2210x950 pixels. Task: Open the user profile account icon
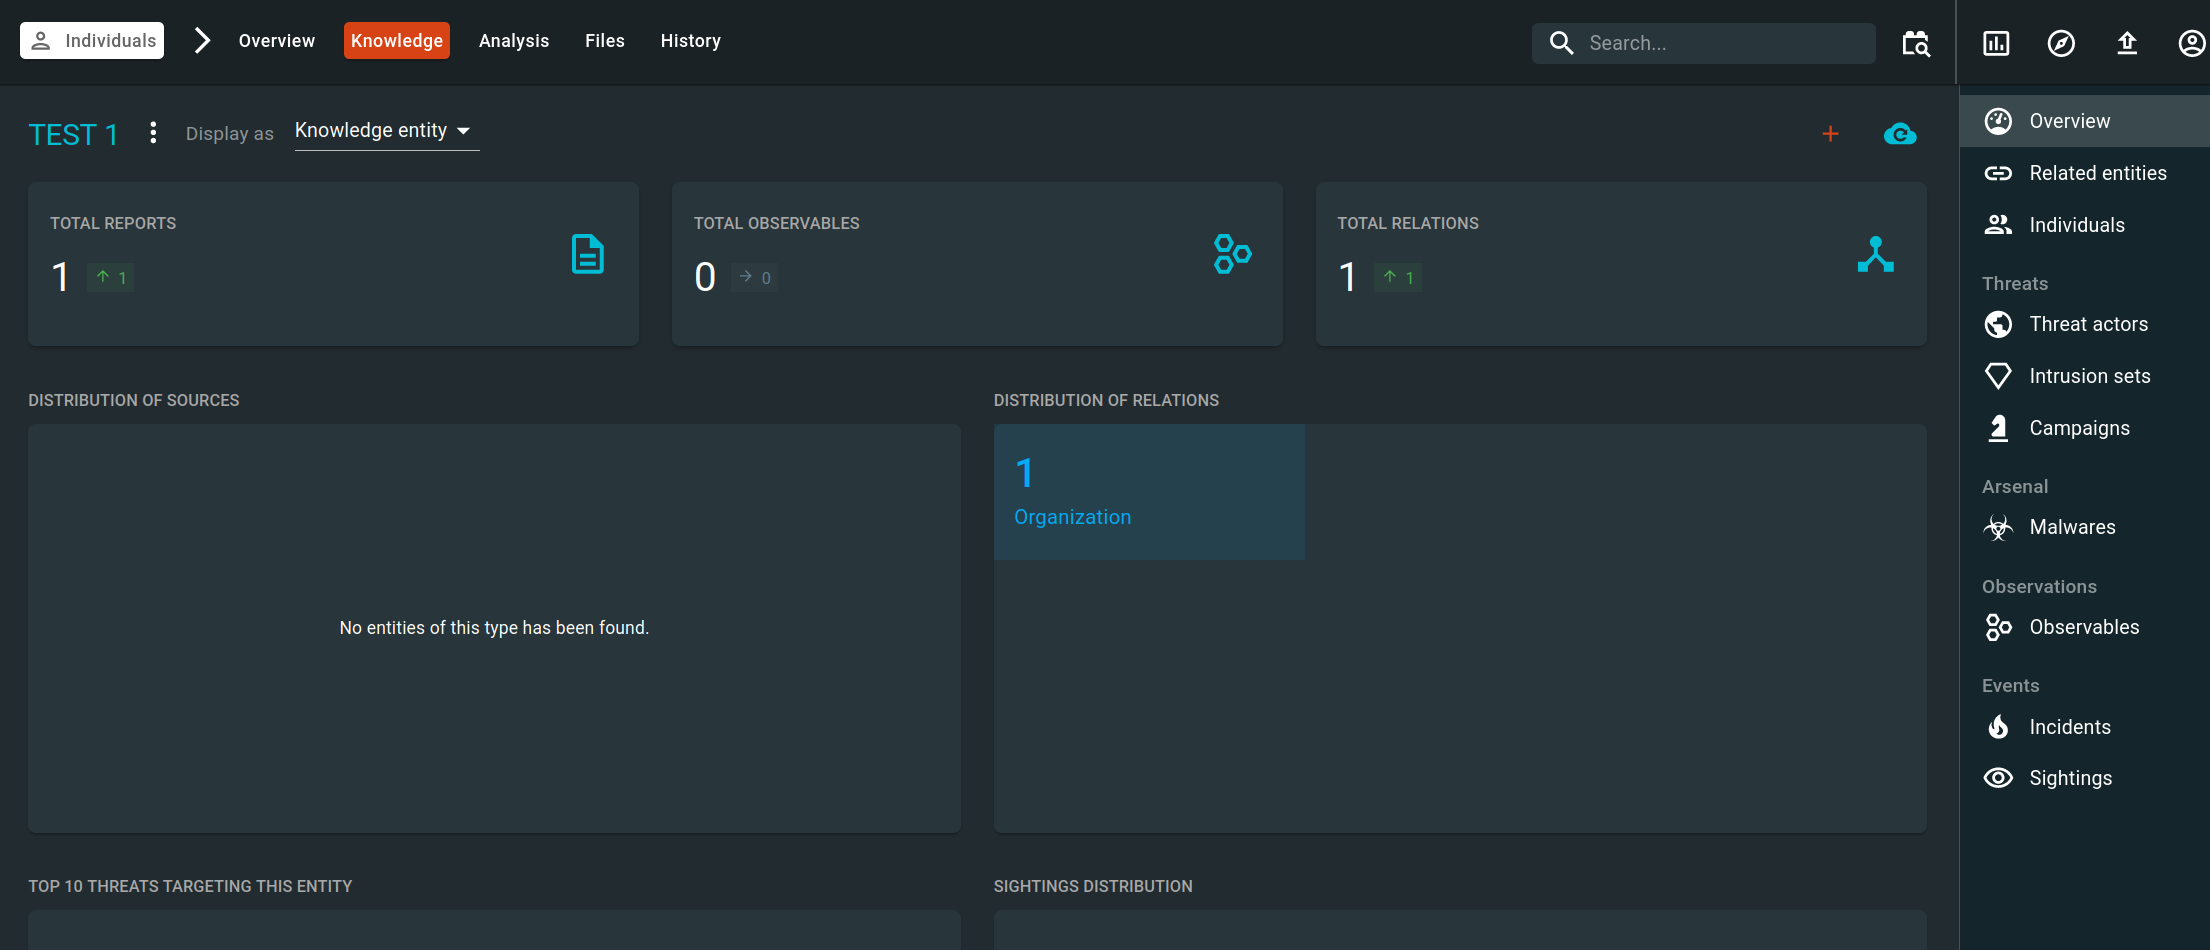[x=2191, y=43]
